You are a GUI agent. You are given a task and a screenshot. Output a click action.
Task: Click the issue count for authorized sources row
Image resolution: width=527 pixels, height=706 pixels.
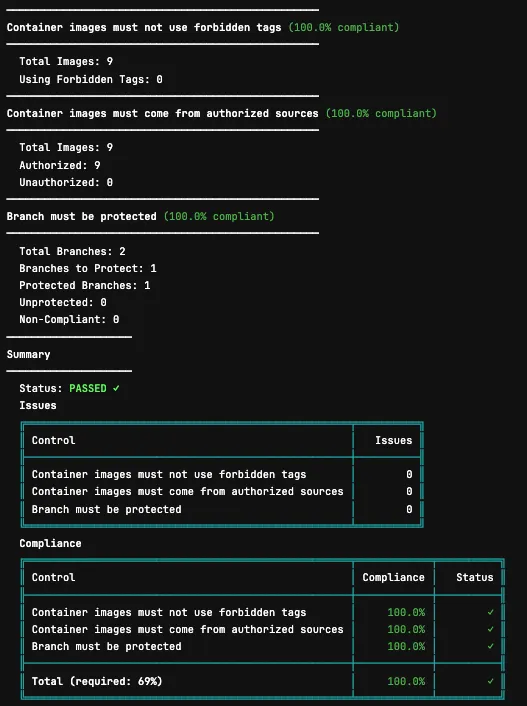pyautogui.click(x=409, y=492)
